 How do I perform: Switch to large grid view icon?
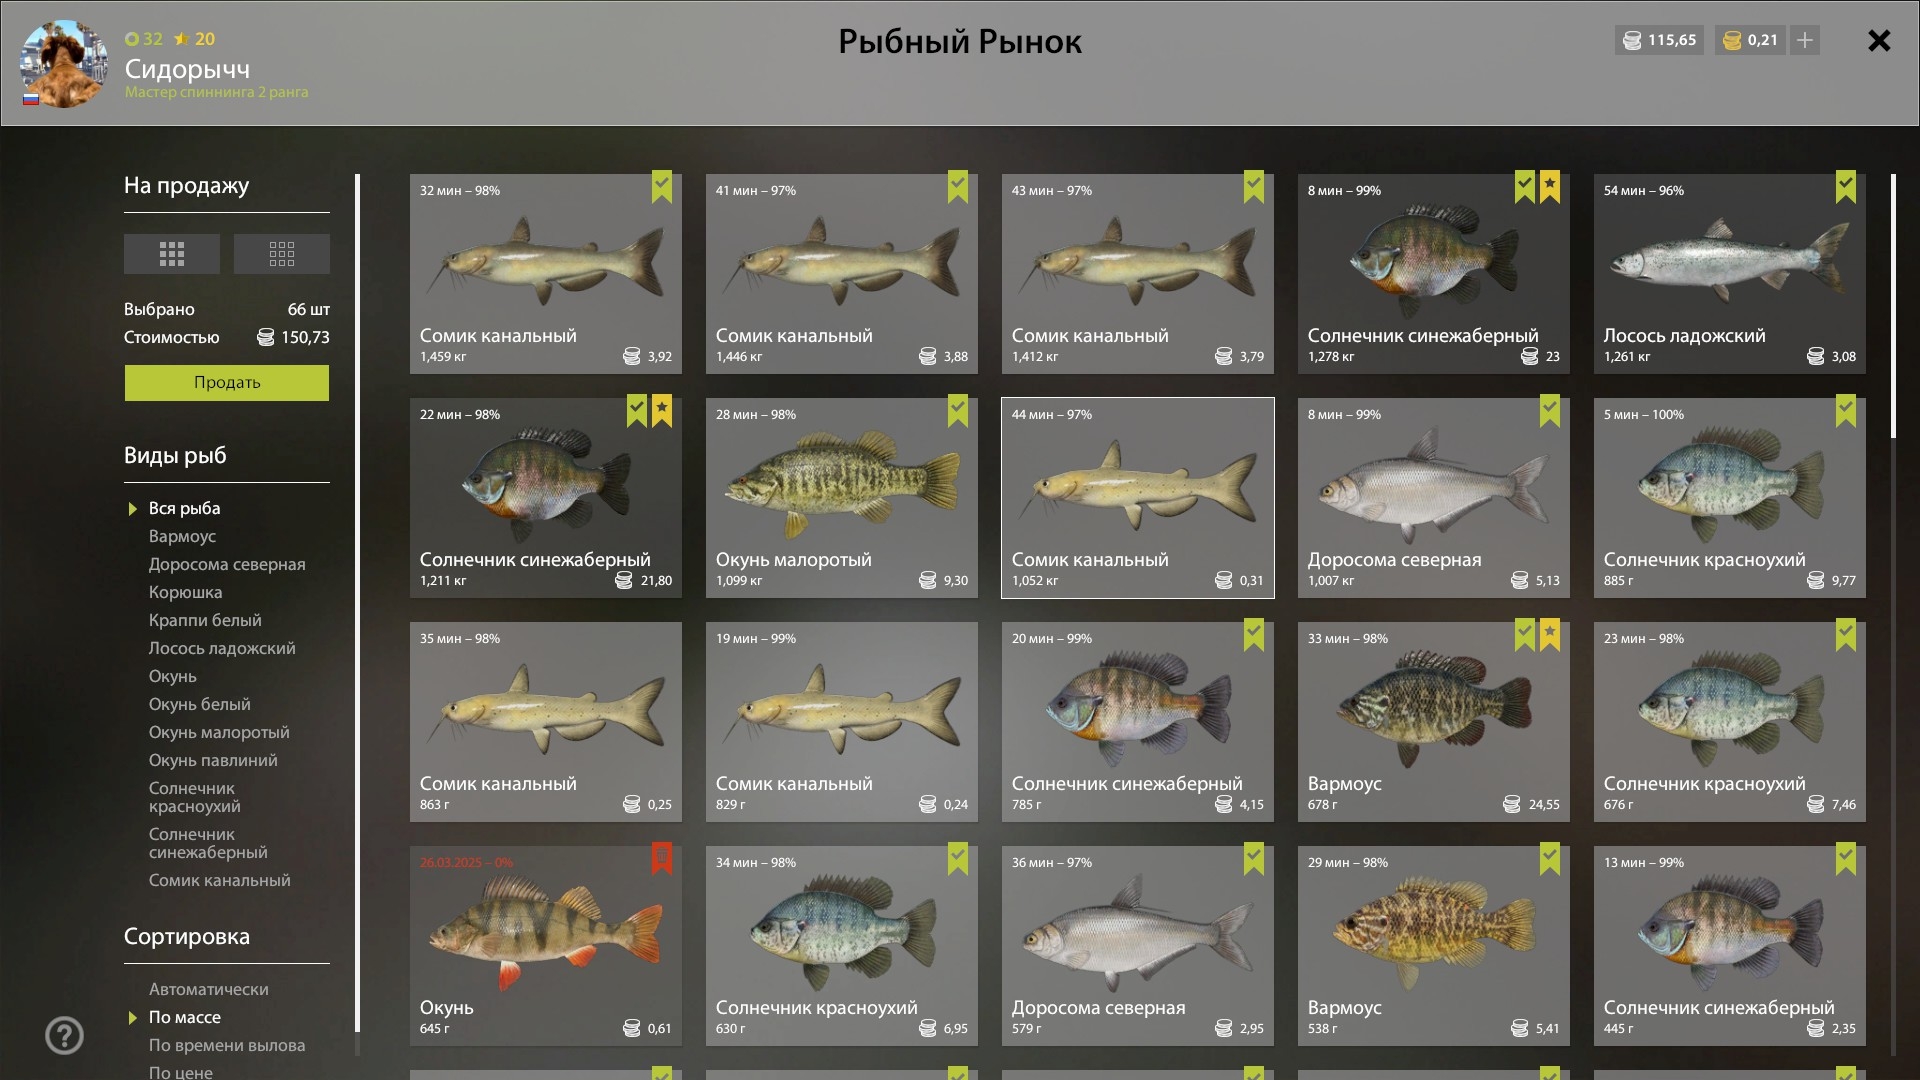pos(172,254)
